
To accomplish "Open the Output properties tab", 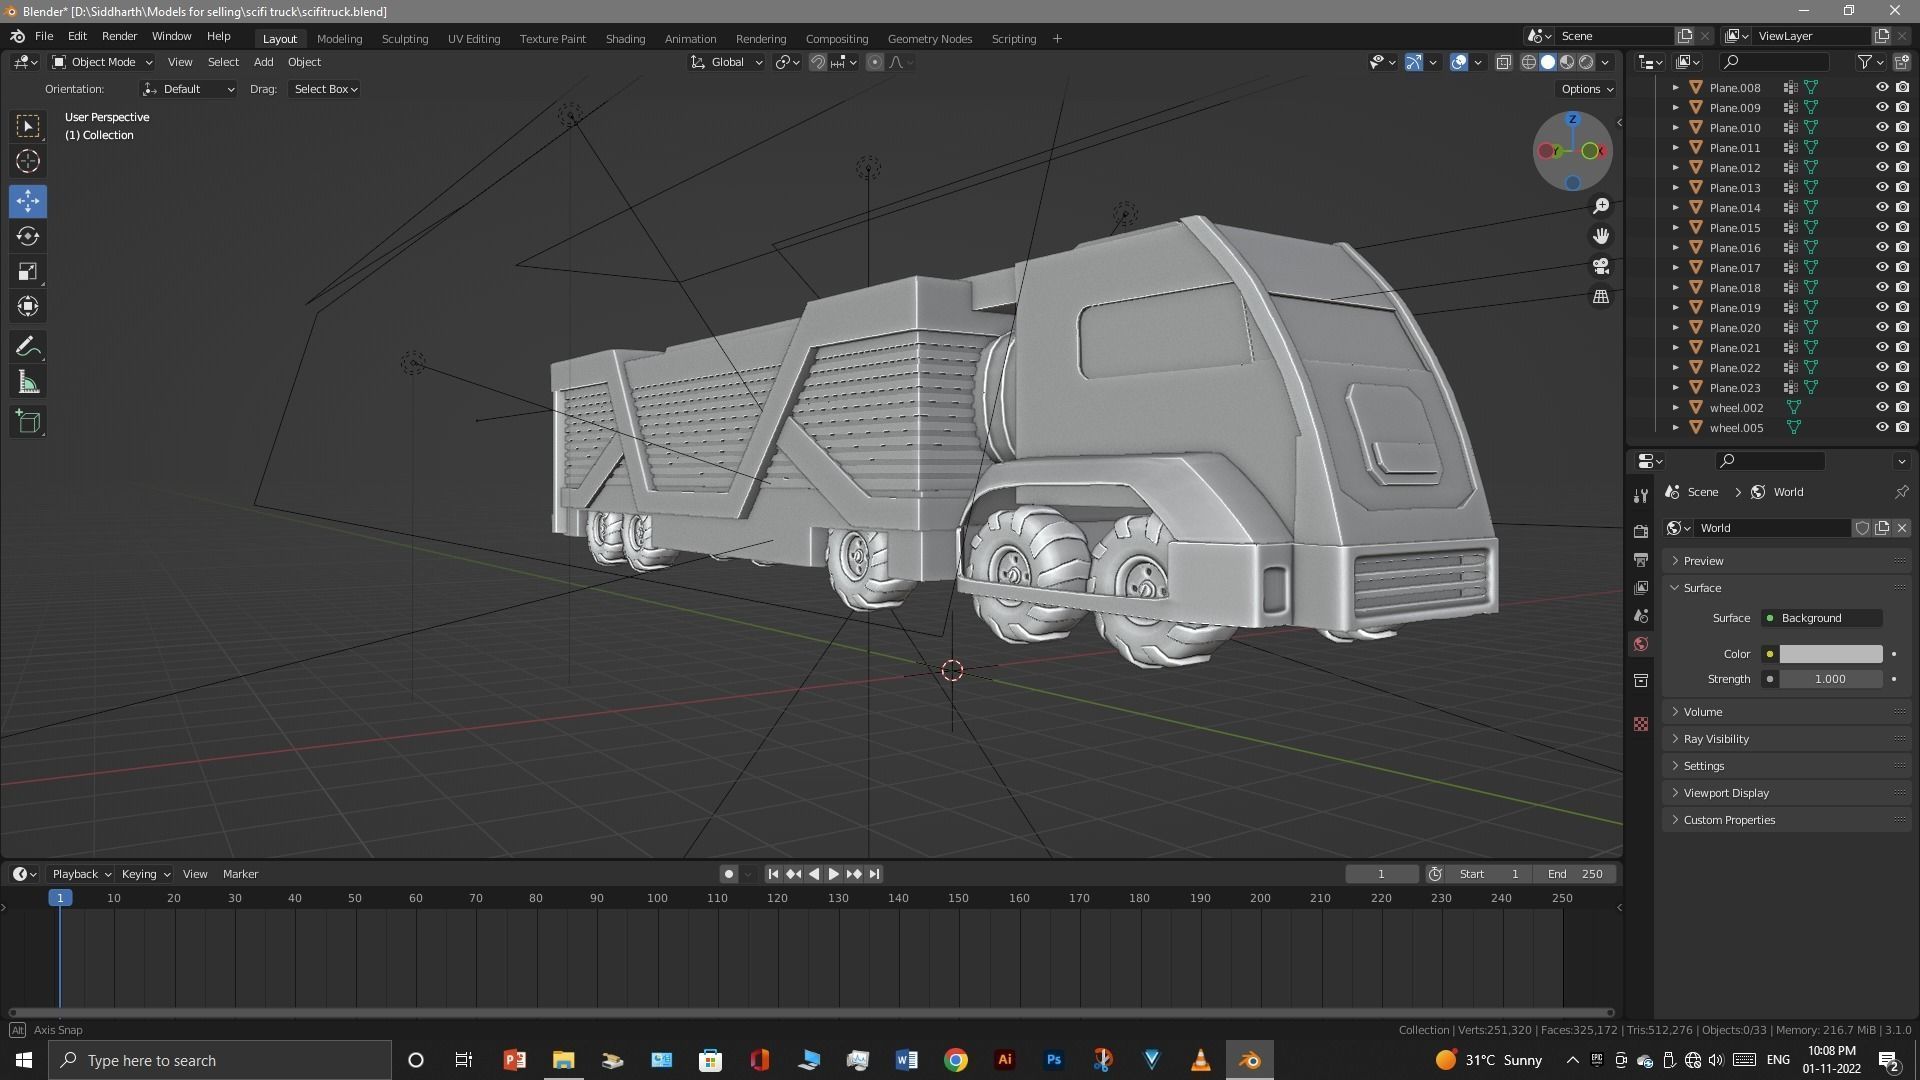I will pyautogui.click(x=1640, y=559).
